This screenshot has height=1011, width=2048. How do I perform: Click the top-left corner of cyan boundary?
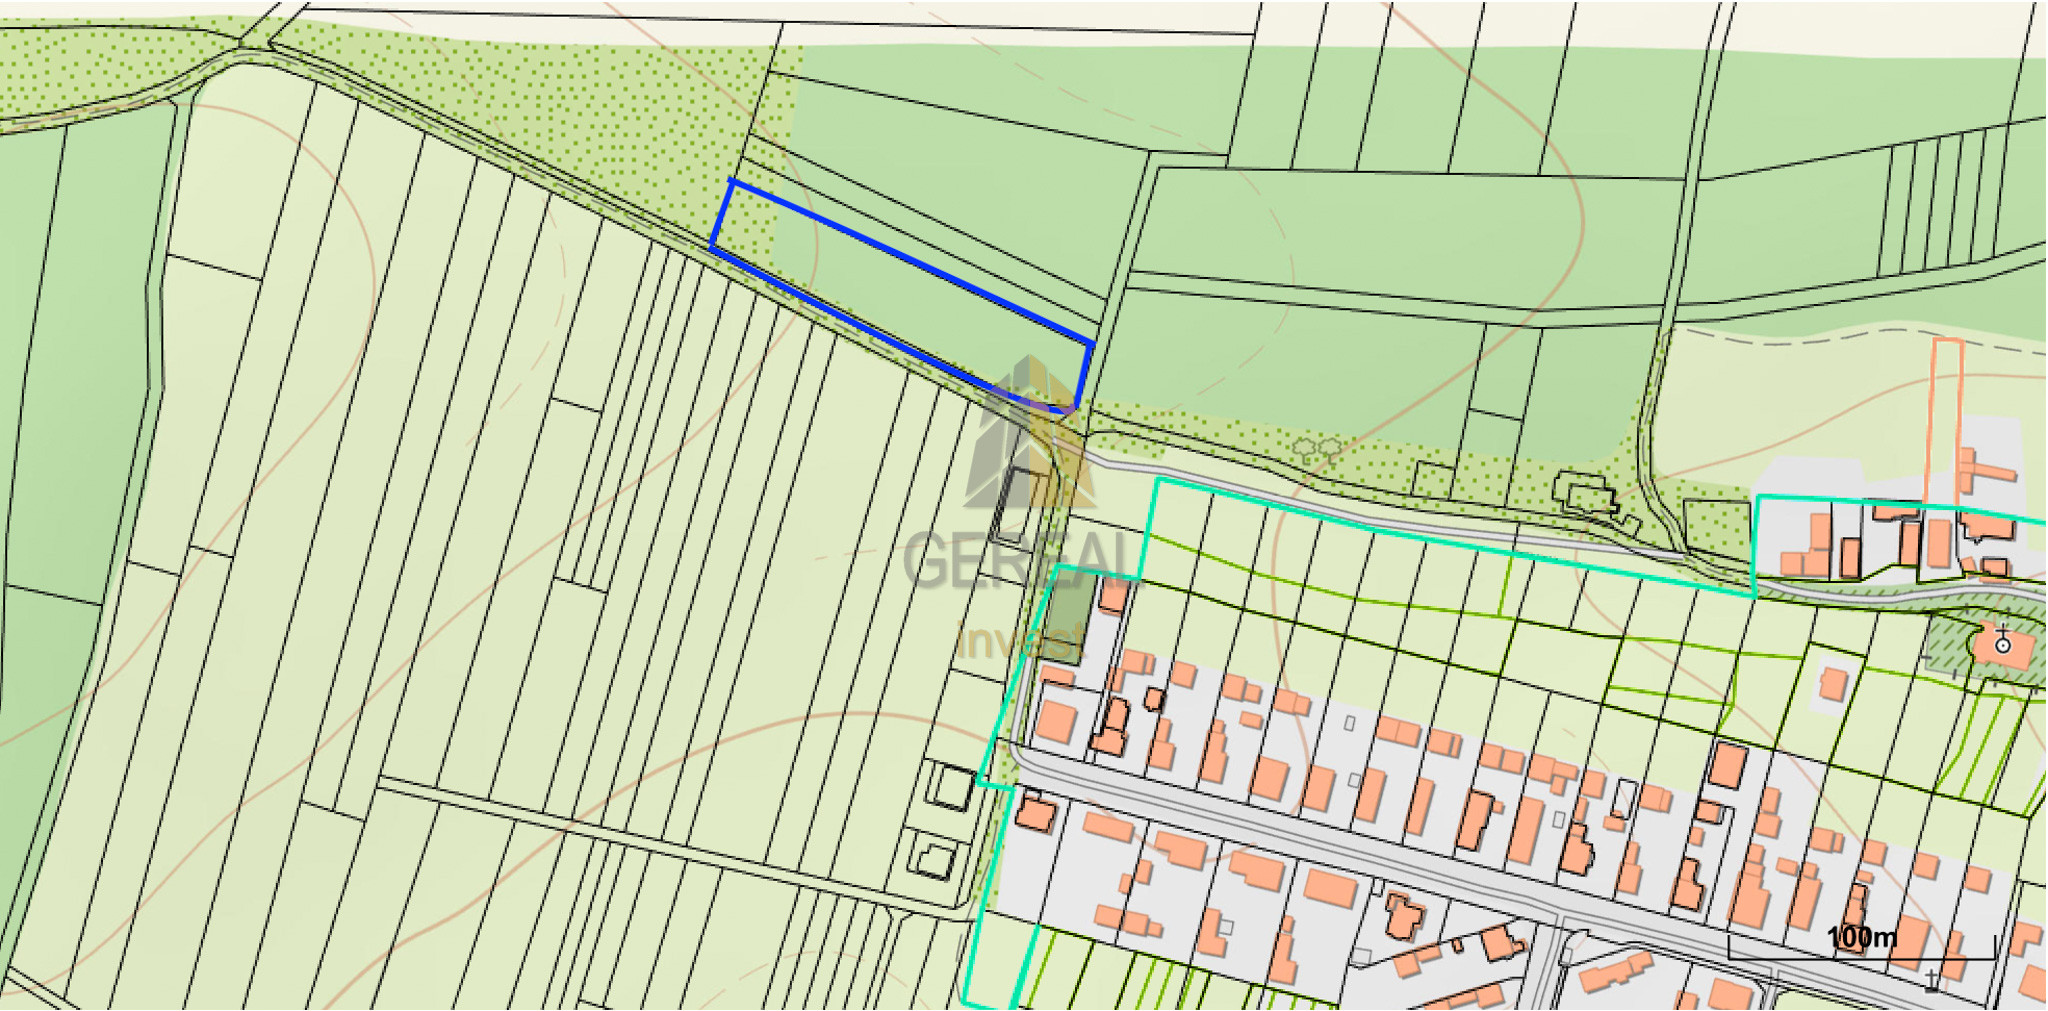[1159, 481]
